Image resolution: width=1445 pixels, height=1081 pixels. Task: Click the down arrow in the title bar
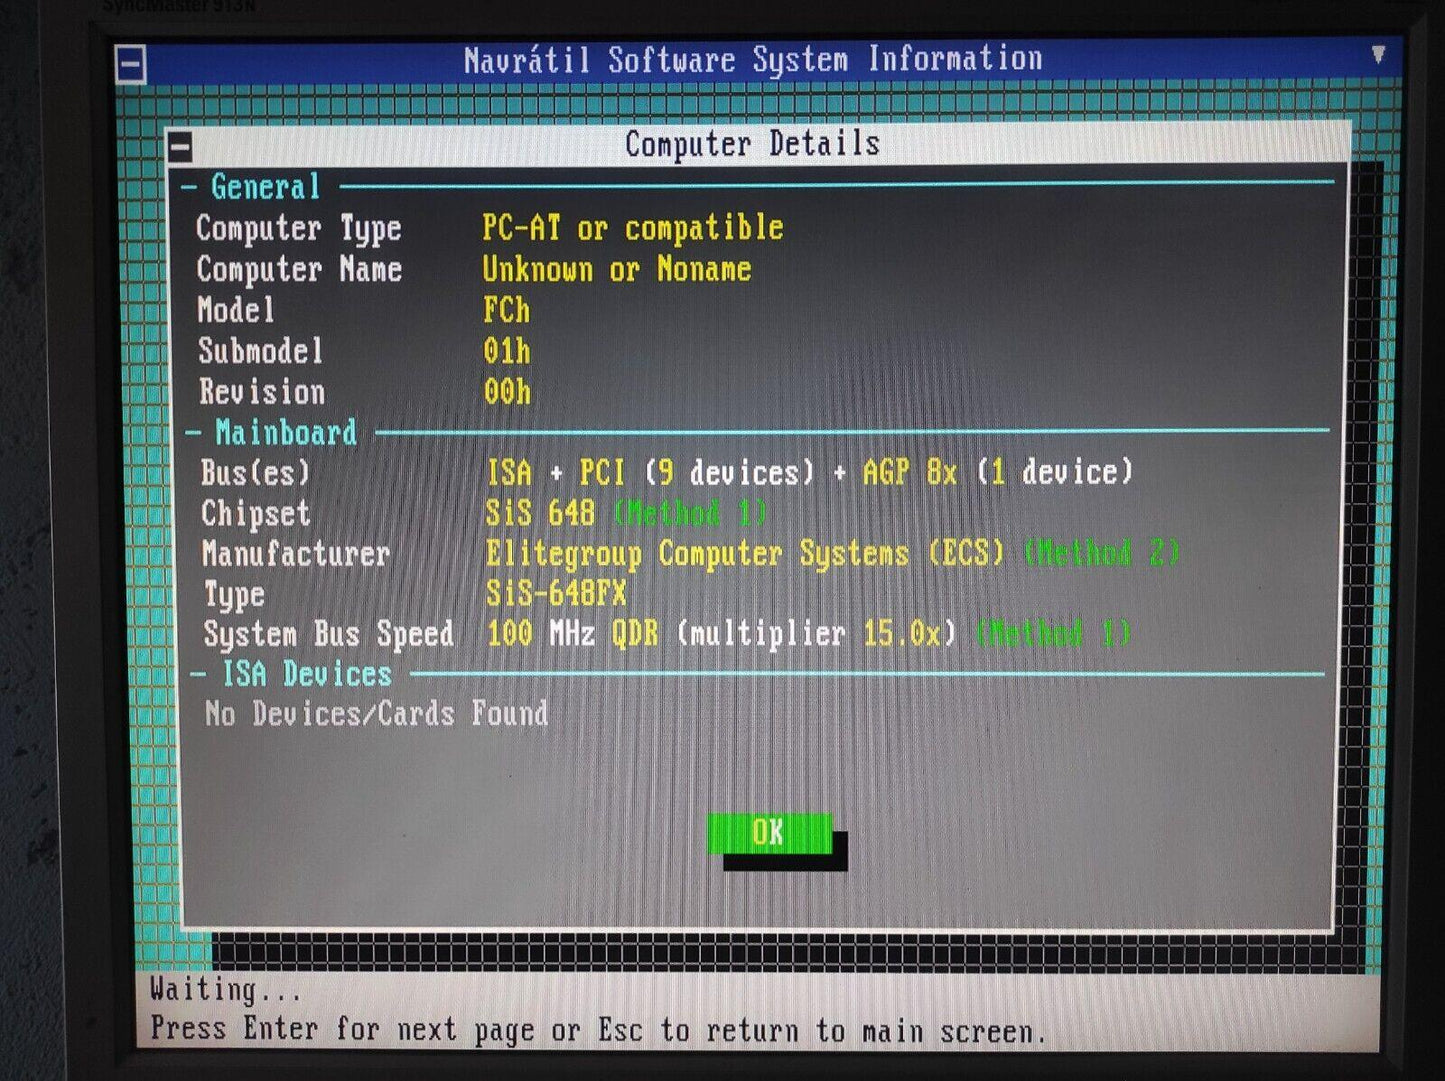[1378, 55]
